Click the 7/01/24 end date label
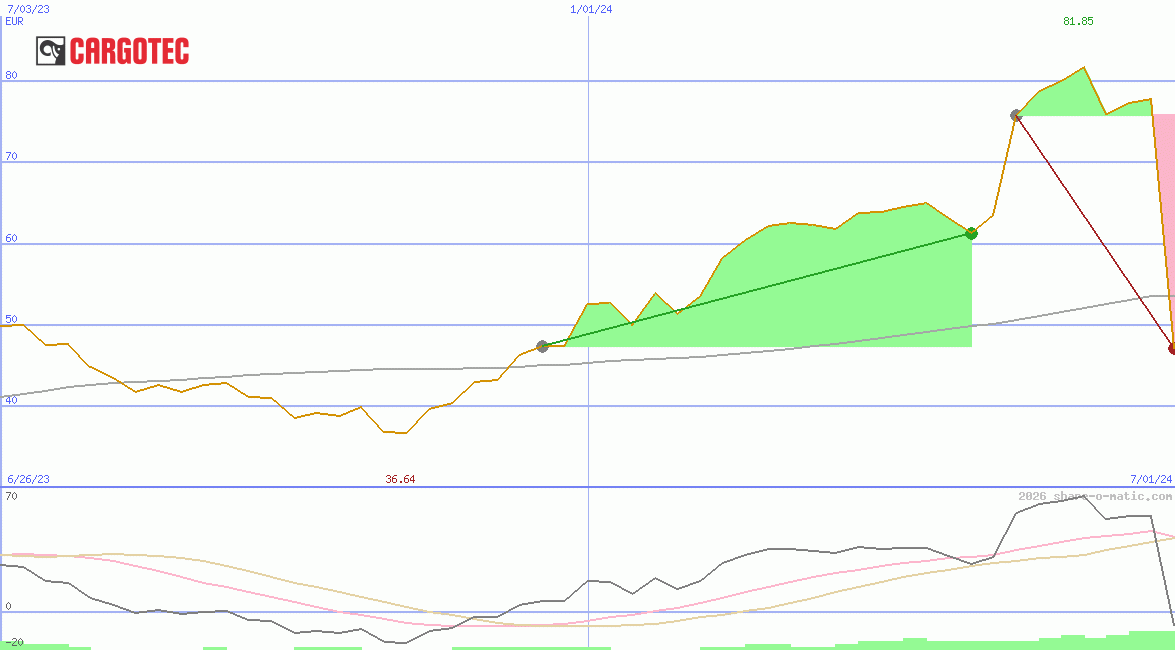Viewport: 1175px width, 650px height. pyautogui.click(x=1151, y=479)
